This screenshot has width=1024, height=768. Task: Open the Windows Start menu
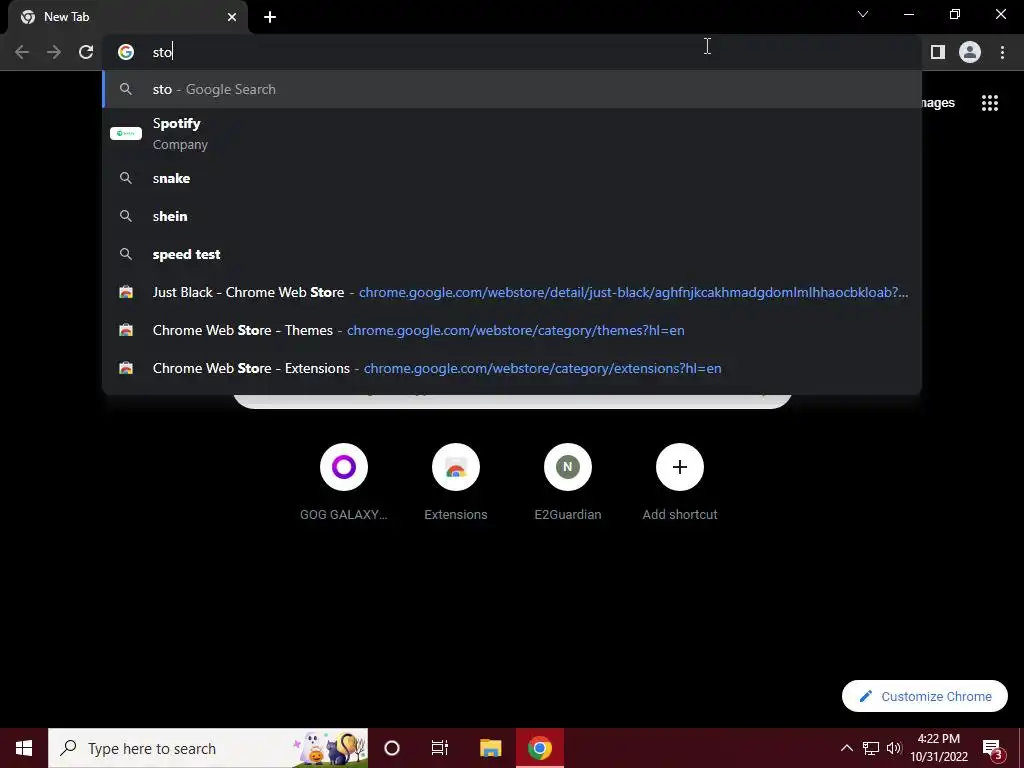(x=24, y=748)
